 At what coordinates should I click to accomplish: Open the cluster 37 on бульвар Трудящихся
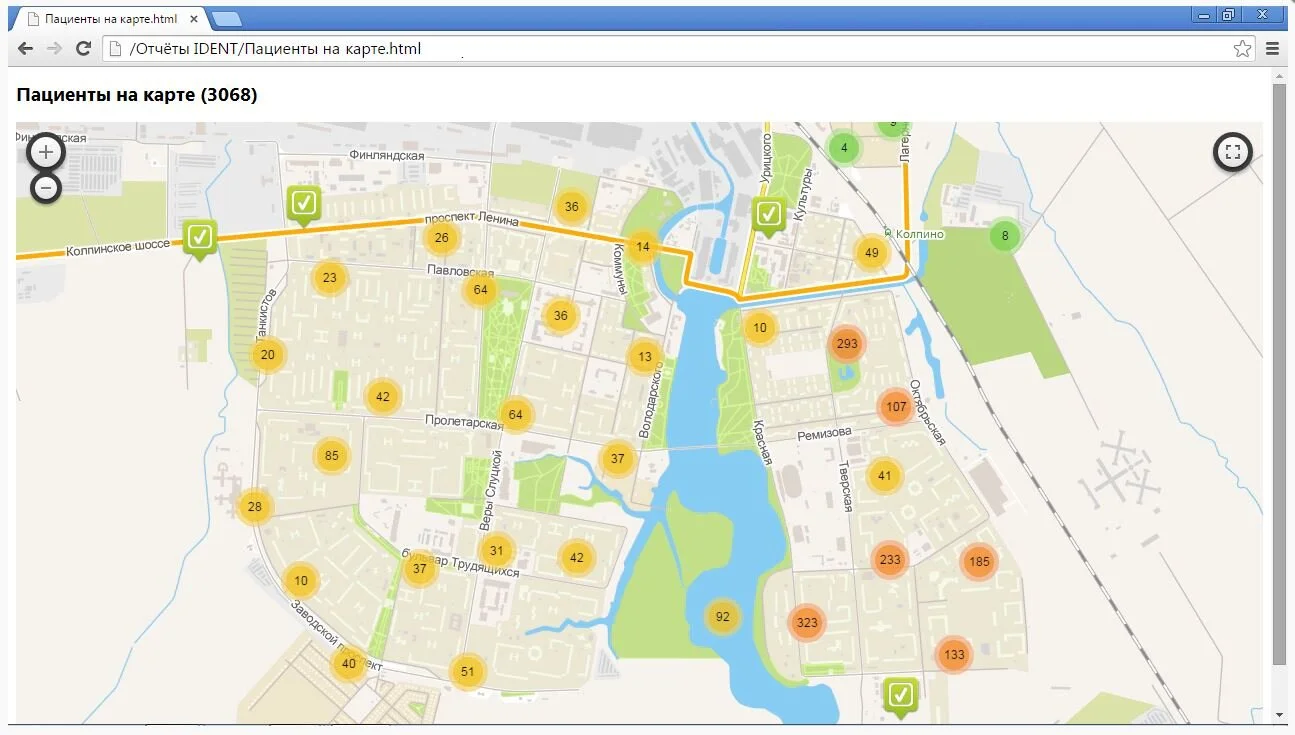pos(420,569)
